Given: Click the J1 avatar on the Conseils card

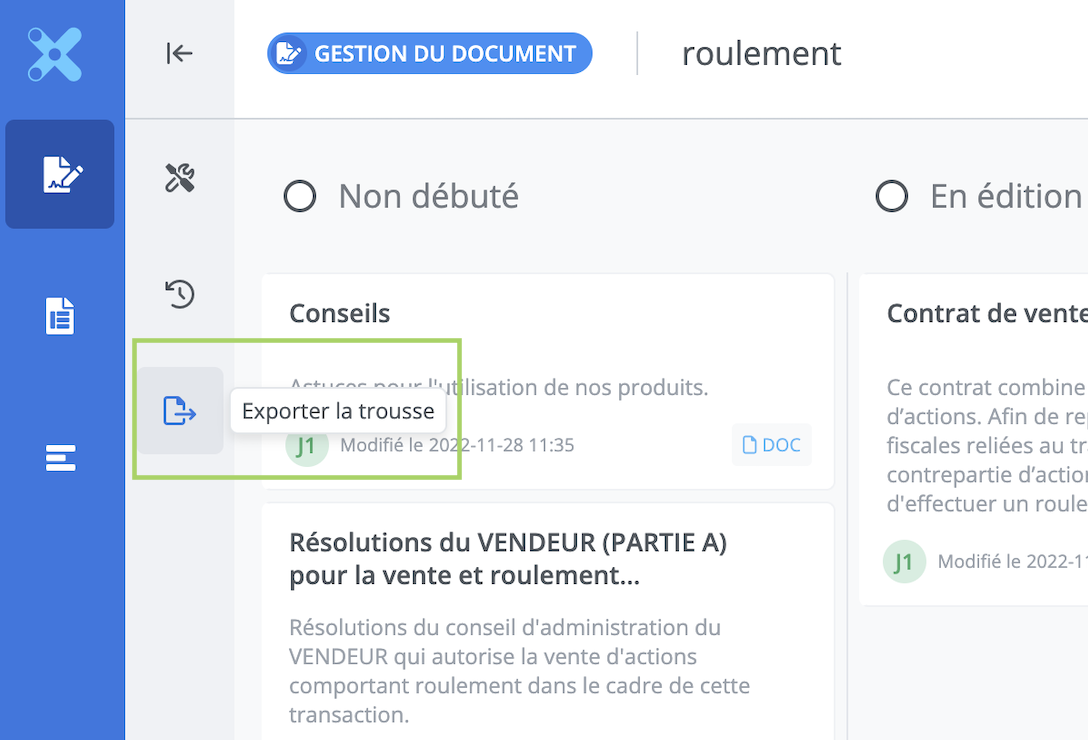Looking at the screenshot, I should click(307, 447).
